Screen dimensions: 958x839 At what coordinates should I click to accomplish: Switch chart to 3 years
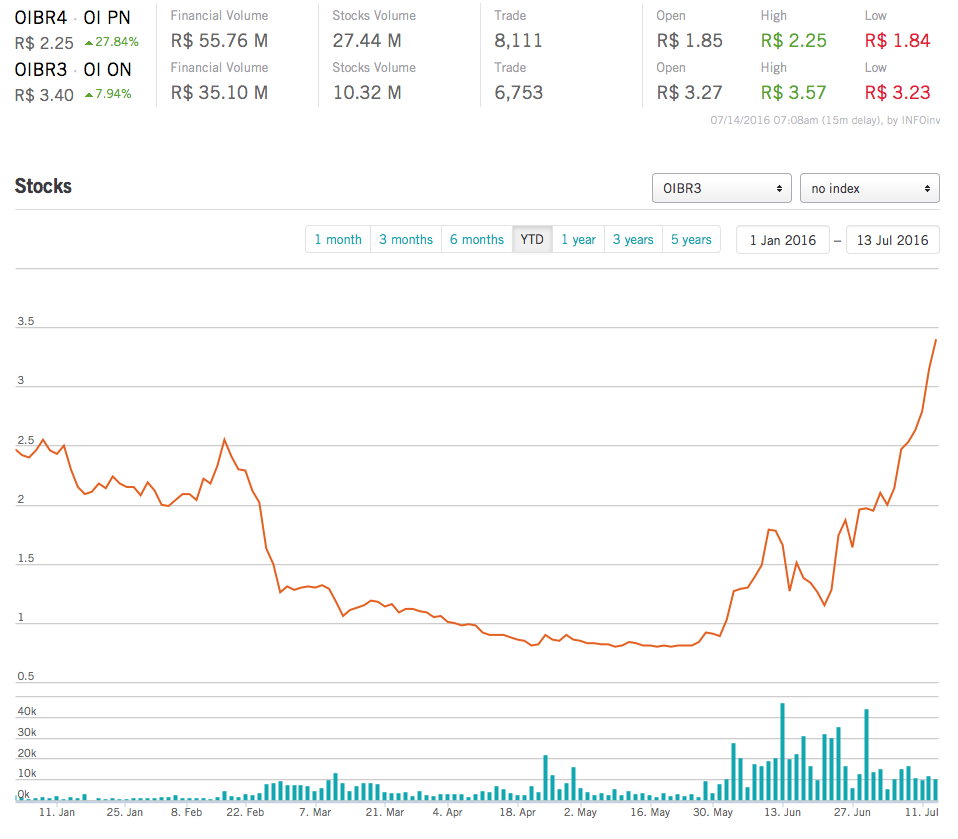point(633,240)
